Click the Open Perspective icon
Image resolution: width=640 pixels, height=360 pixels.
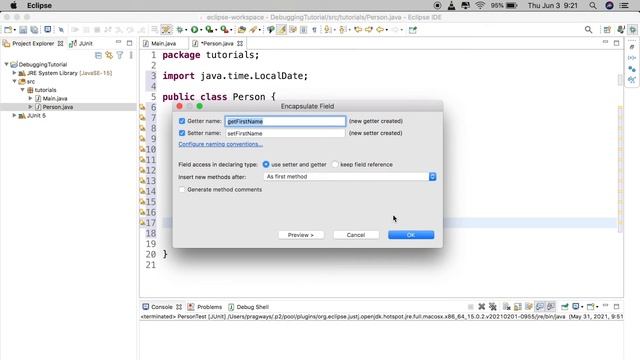(607, 29)
